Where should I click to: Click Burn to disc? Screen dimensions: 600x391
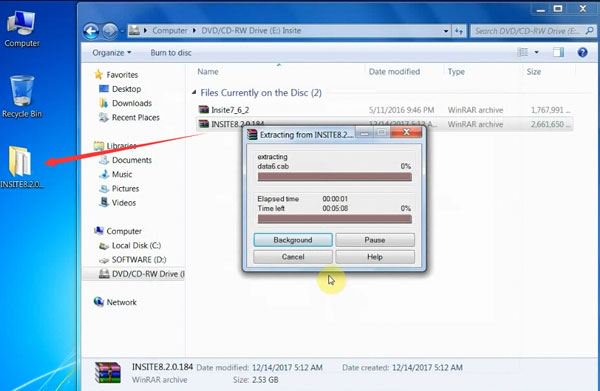coord(171,53)
